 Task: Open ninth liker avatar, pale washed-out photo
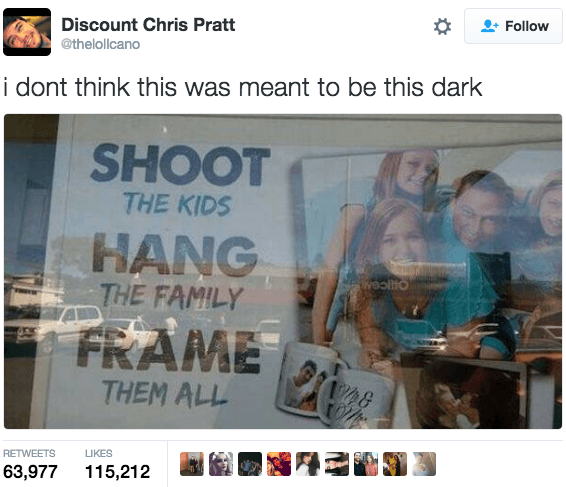[x=424, y=464]
